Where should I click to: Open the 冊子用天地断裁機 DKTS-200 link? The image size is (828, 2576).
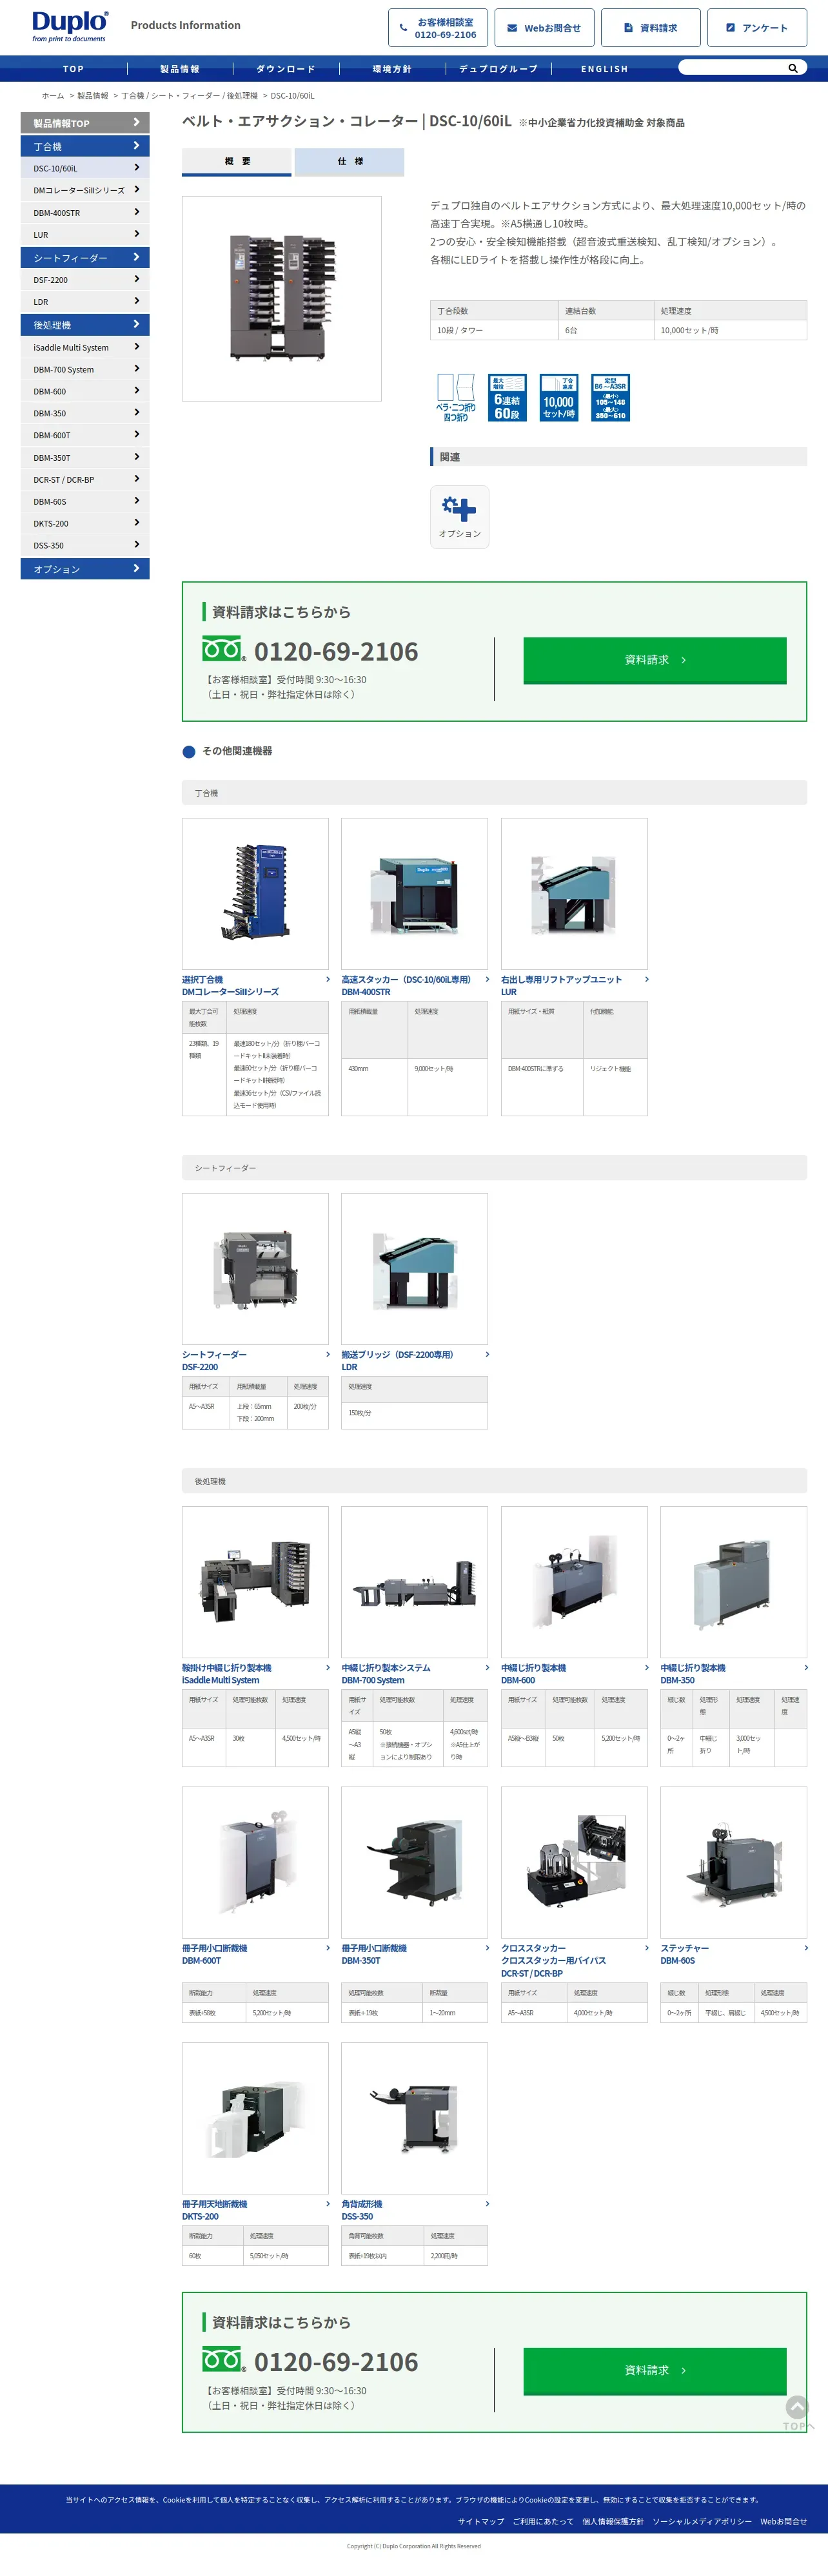point(214,2210)
